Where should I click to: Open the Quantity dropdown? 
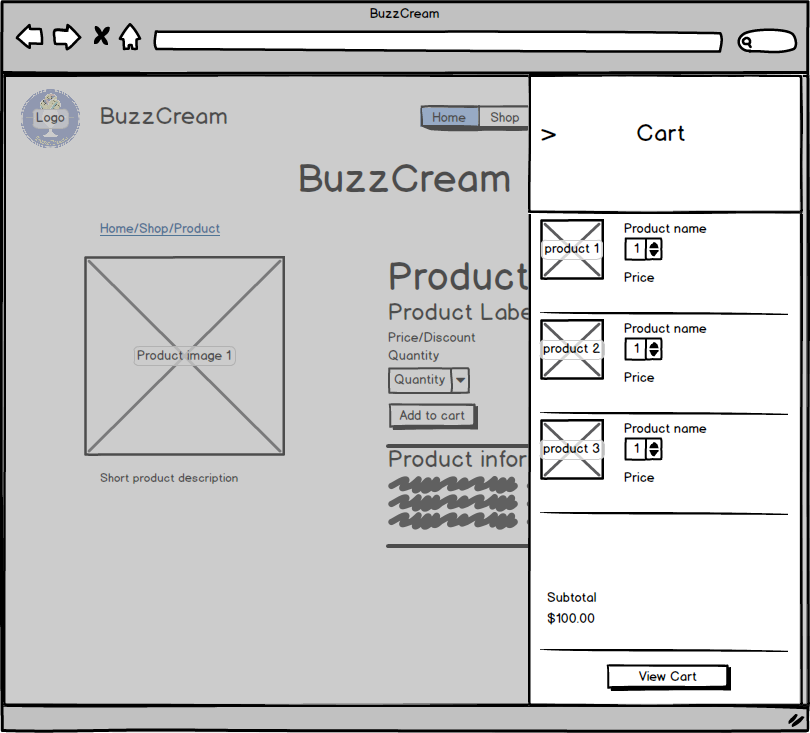coord(460,380)
